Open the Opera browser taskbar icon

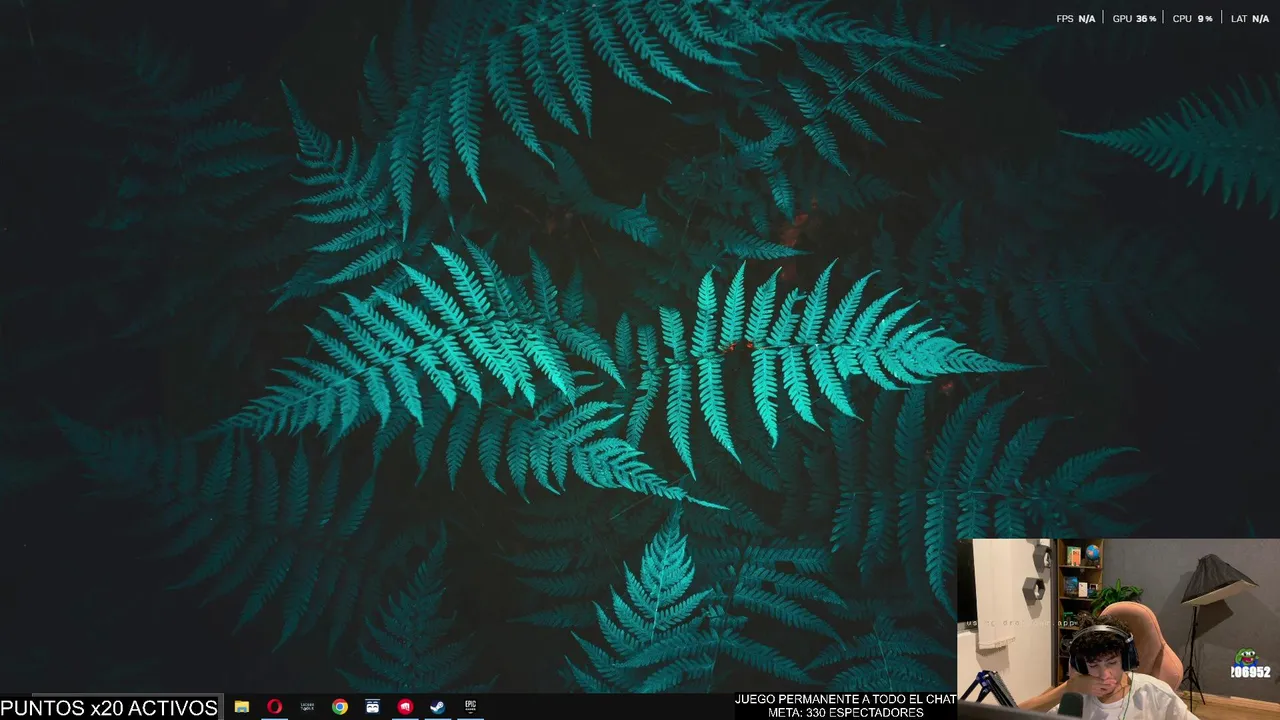tap(274, 707)
